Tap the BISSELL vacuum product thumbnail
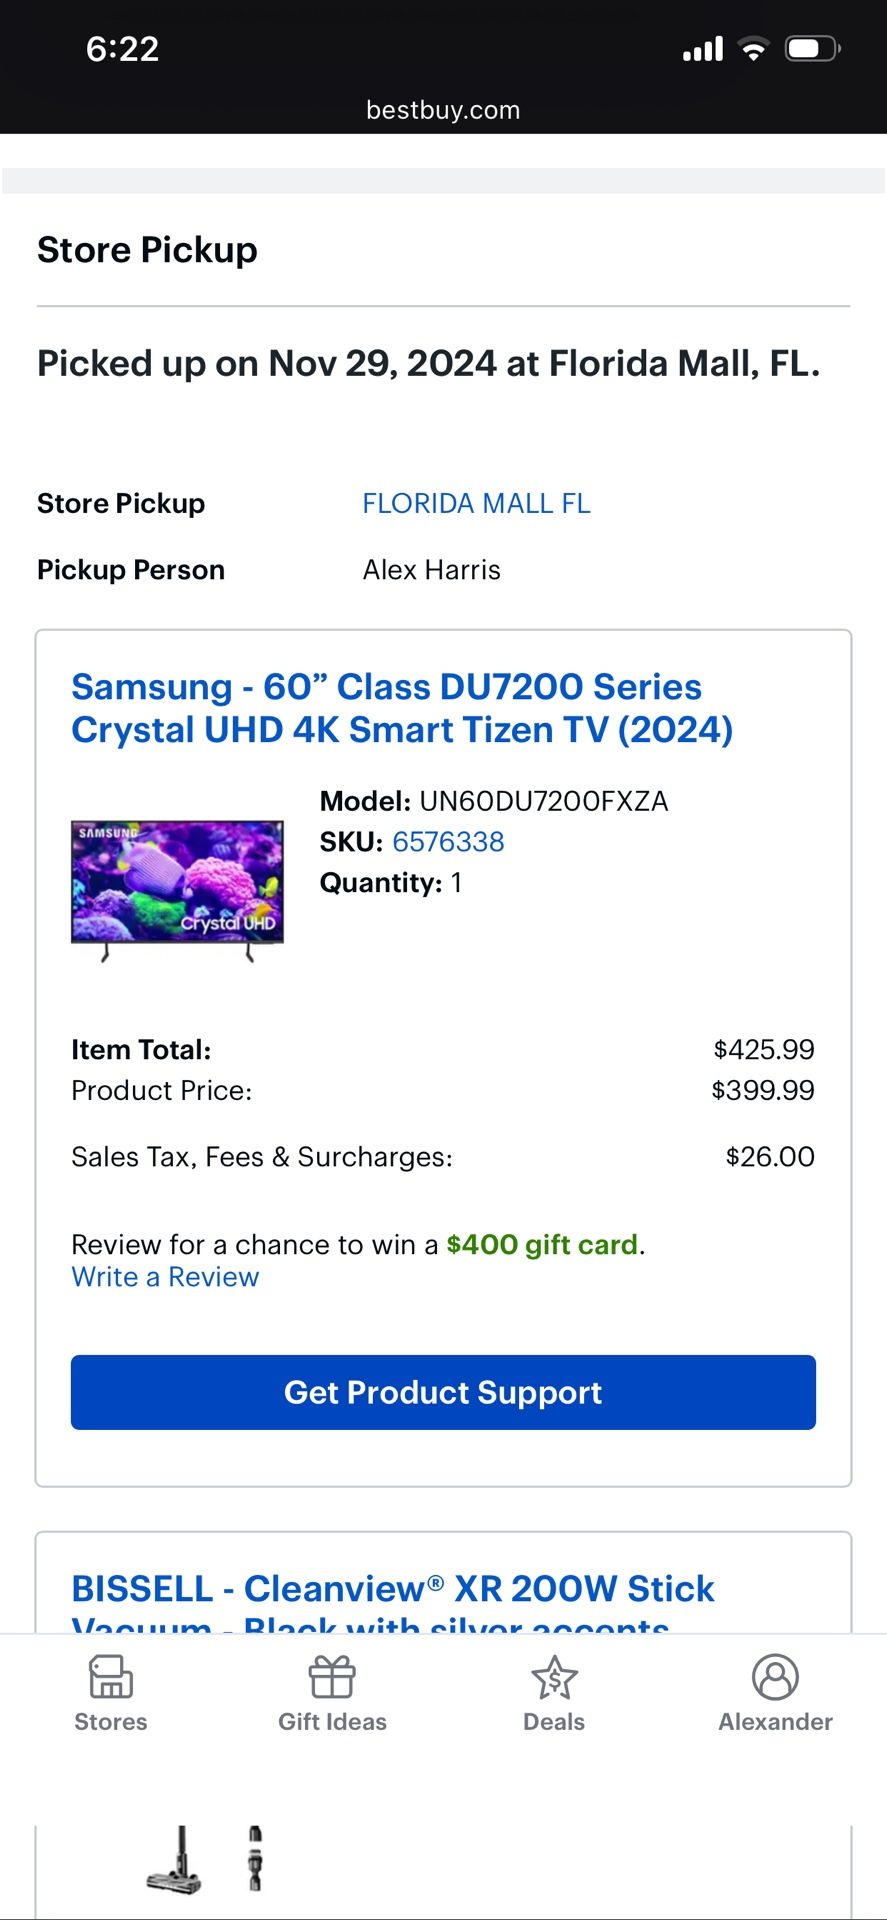 click(x=175, y=1860)
